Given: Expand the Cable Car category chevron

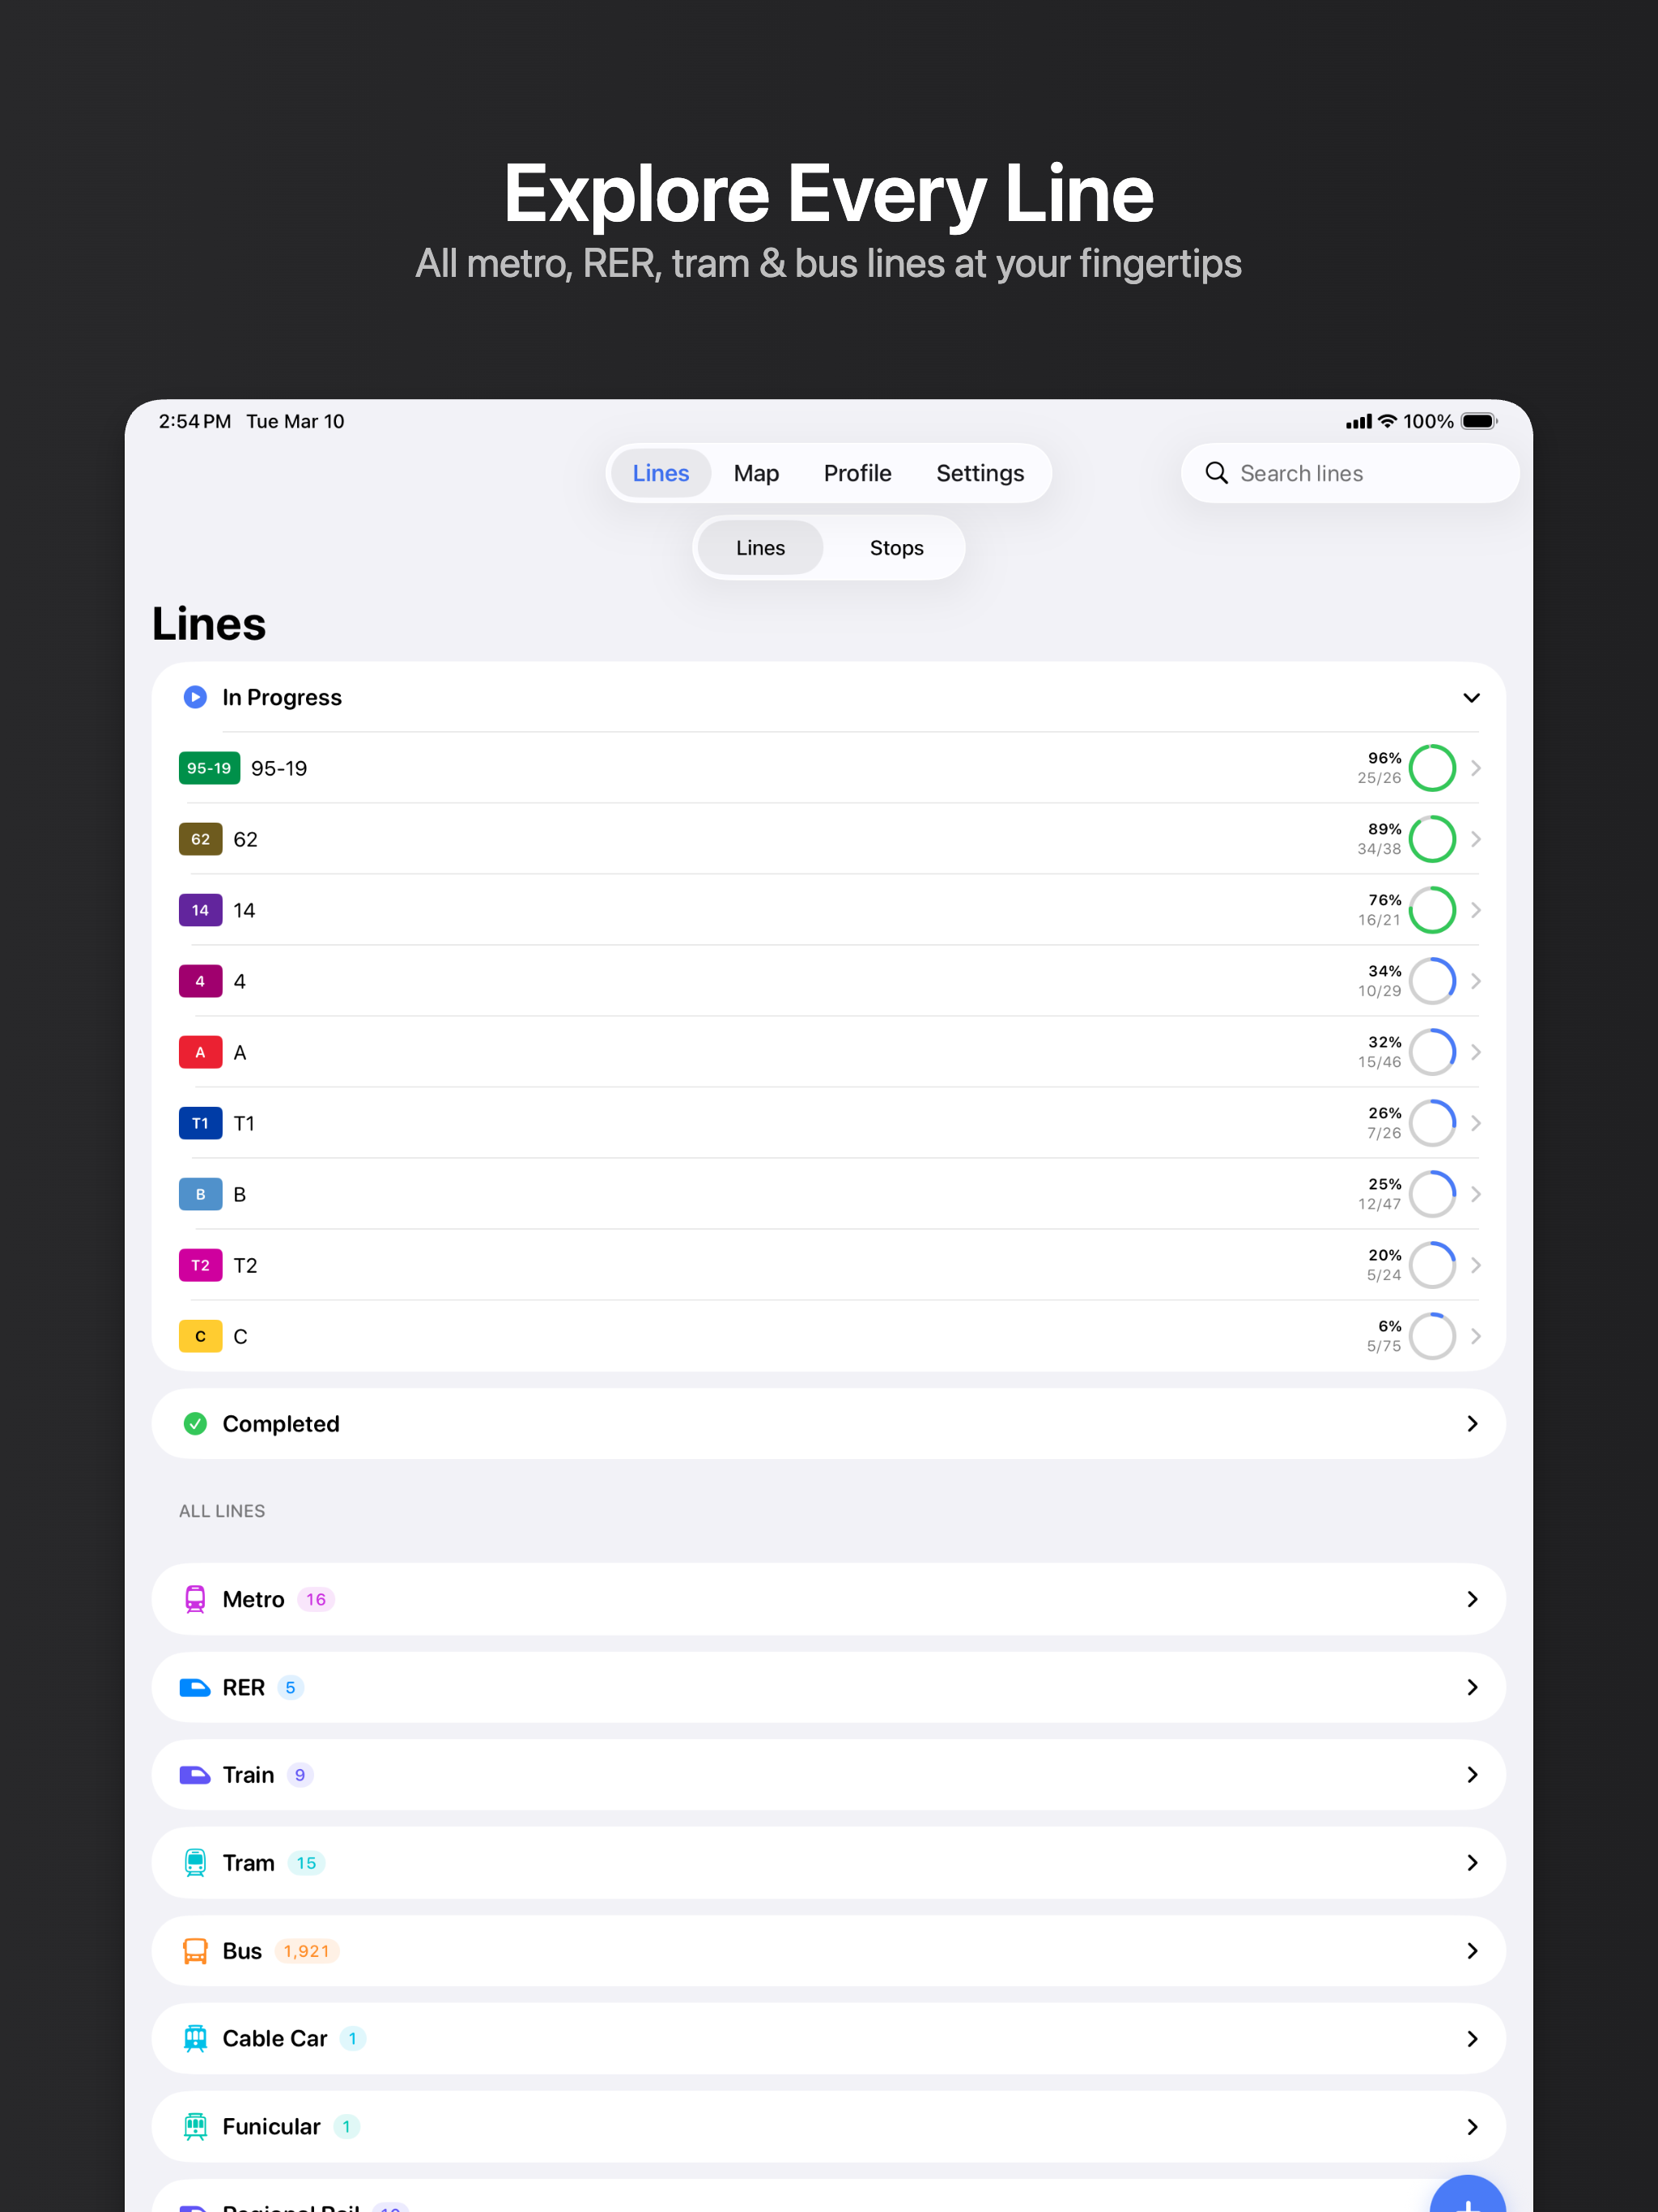Looking at the screenshot, I should pyautogui.click(x=1472, y=2038).
